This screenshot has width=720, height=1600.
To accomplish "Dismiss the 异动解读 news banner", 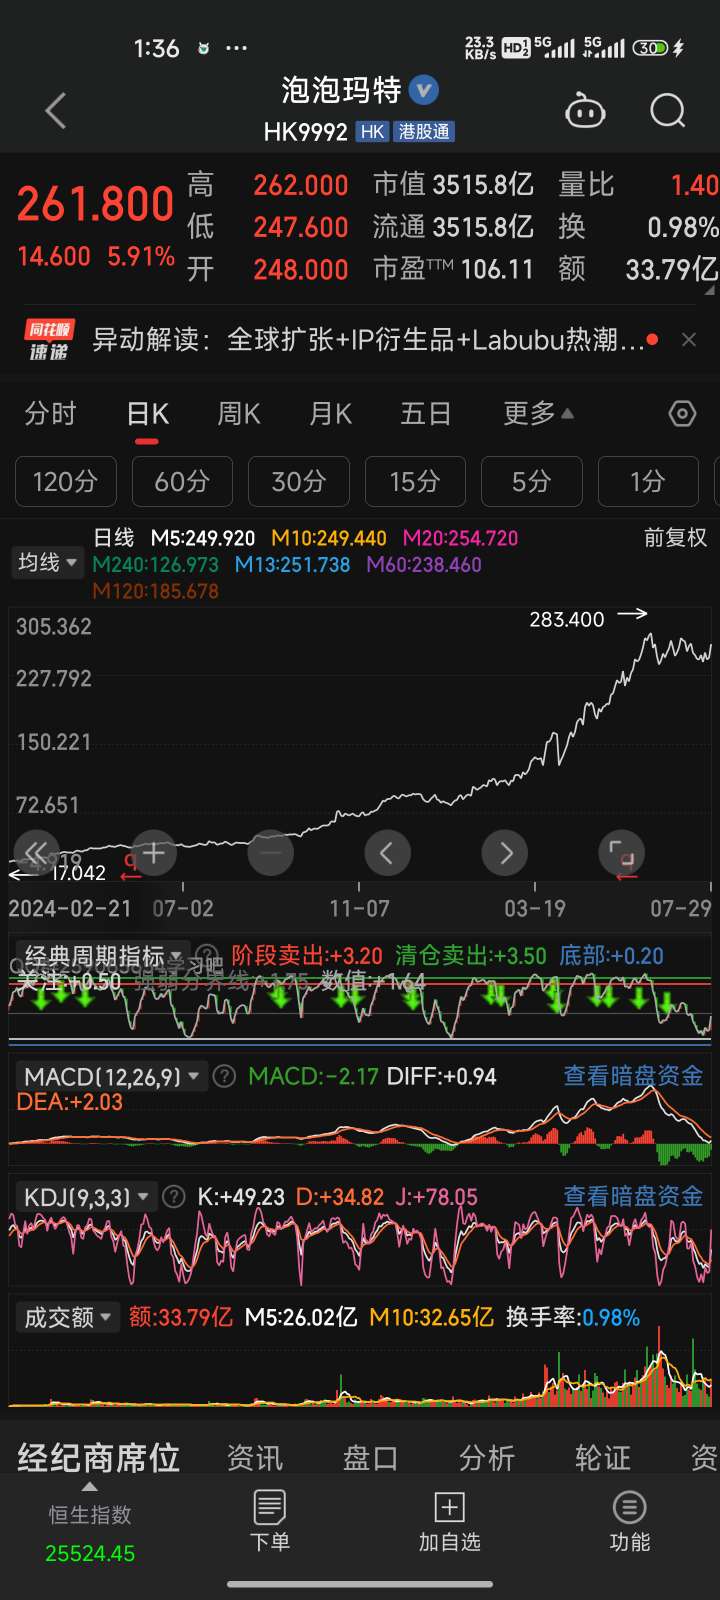I will (x=688, y=340).
